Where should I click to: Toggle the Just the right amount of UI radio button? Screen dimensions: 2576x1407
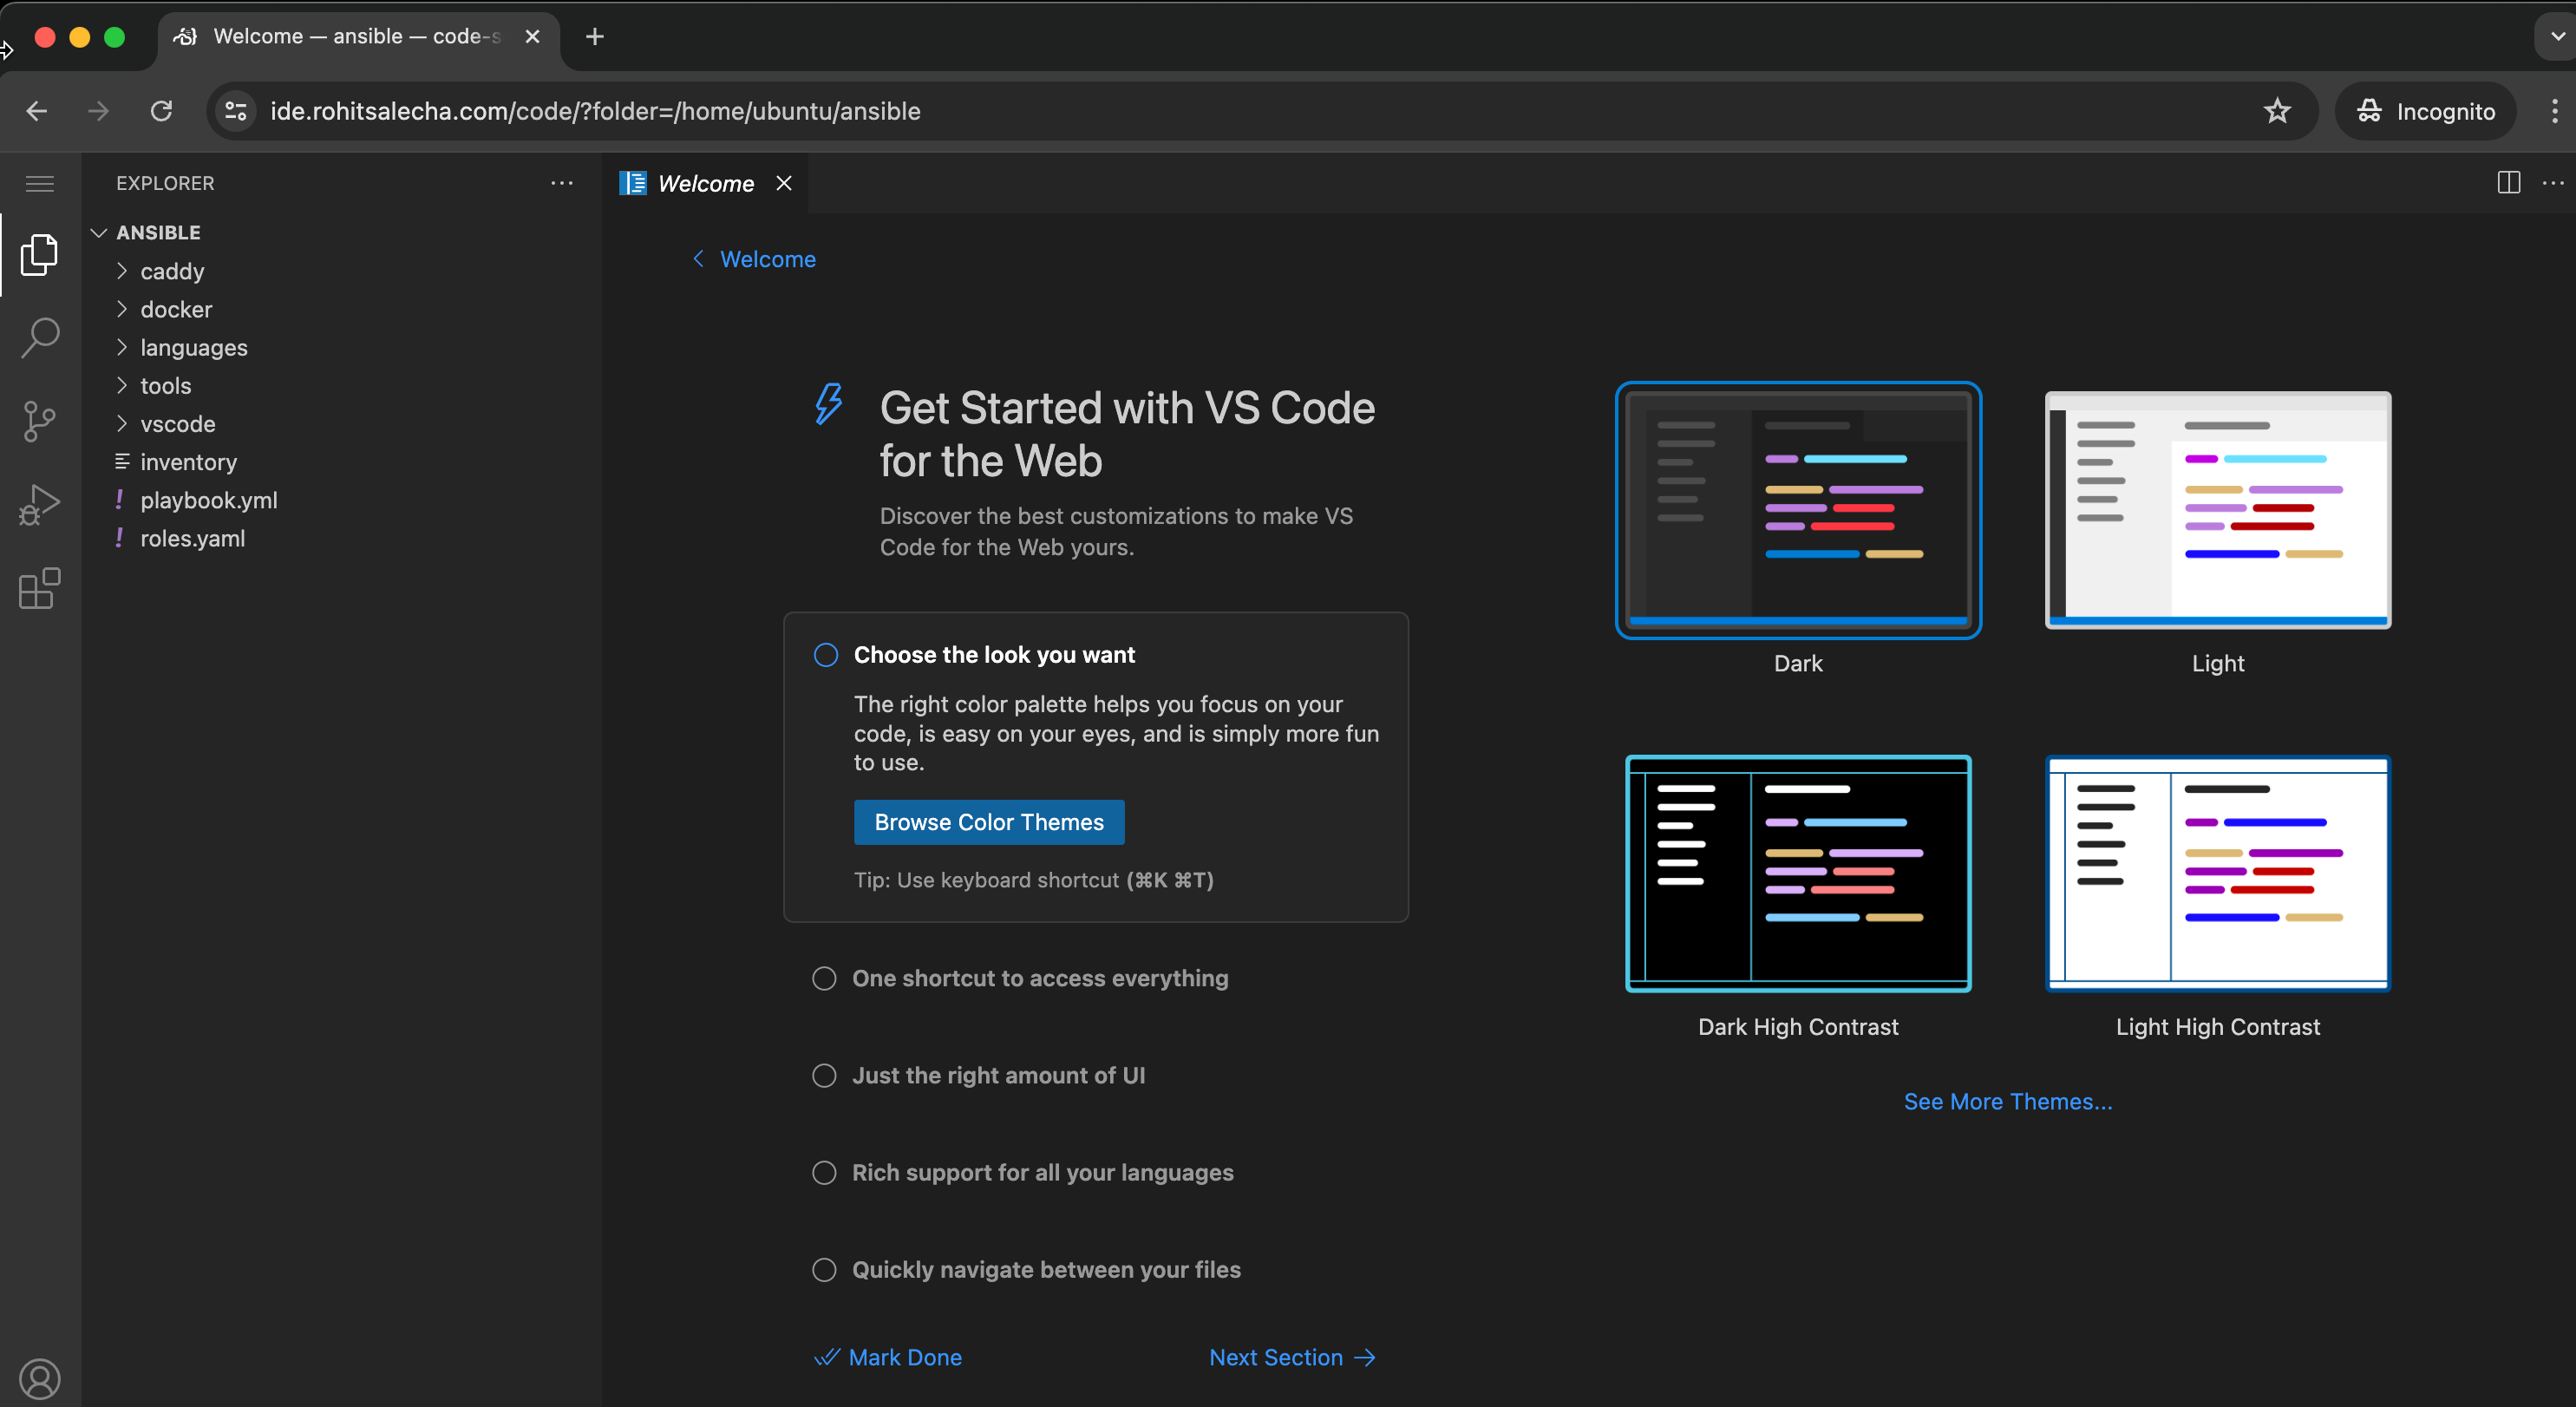[825, 1074]
